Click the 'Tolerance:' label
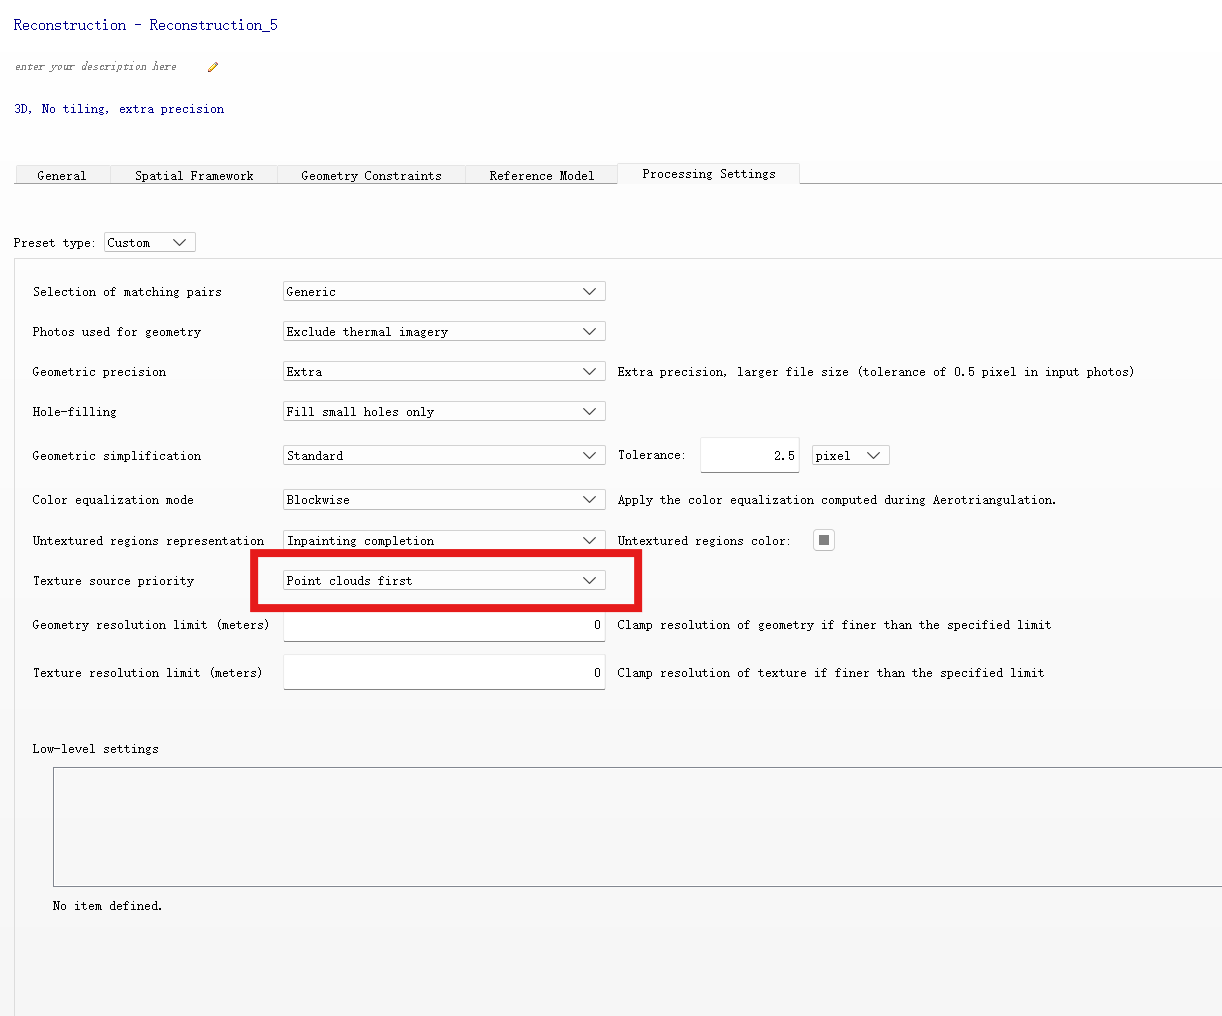The width and height of the screenshot is (1222, 1016). (651, 455)
